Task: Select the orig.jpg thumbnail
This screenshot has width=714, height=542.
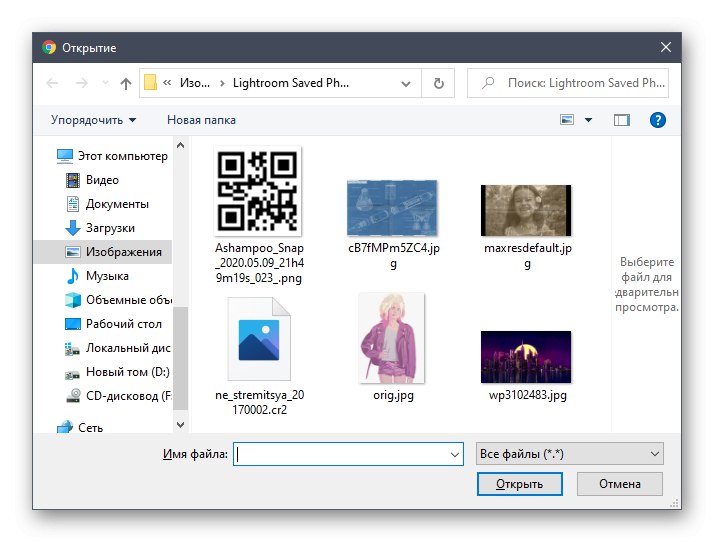Action: click(392, 338)
